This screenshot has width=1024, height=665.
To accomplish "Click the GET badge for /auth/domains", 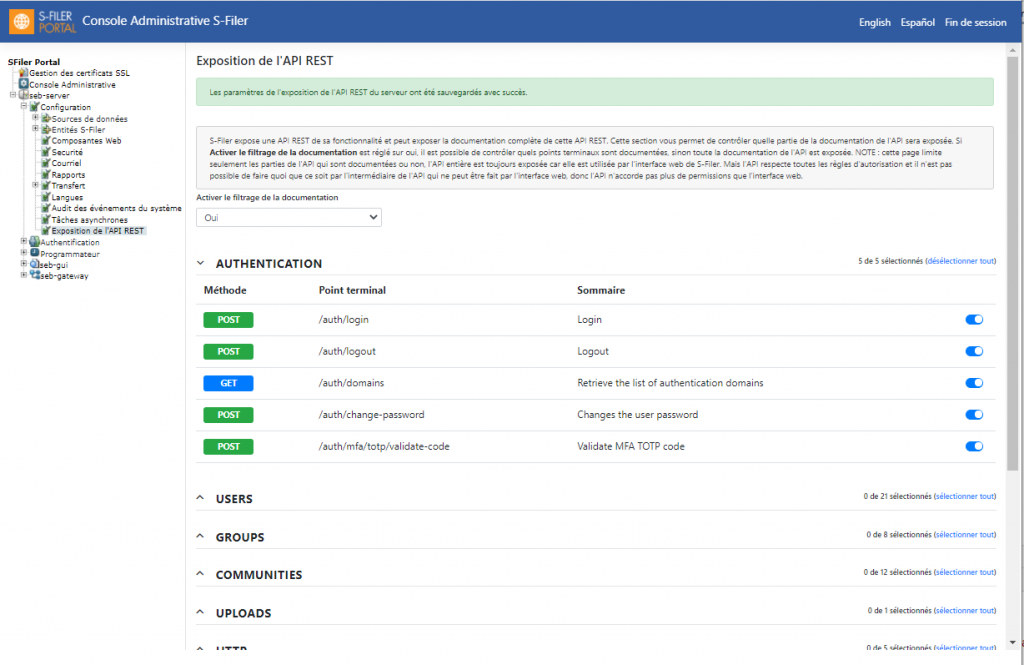I will pyautogui.click(x=228, y=383).
